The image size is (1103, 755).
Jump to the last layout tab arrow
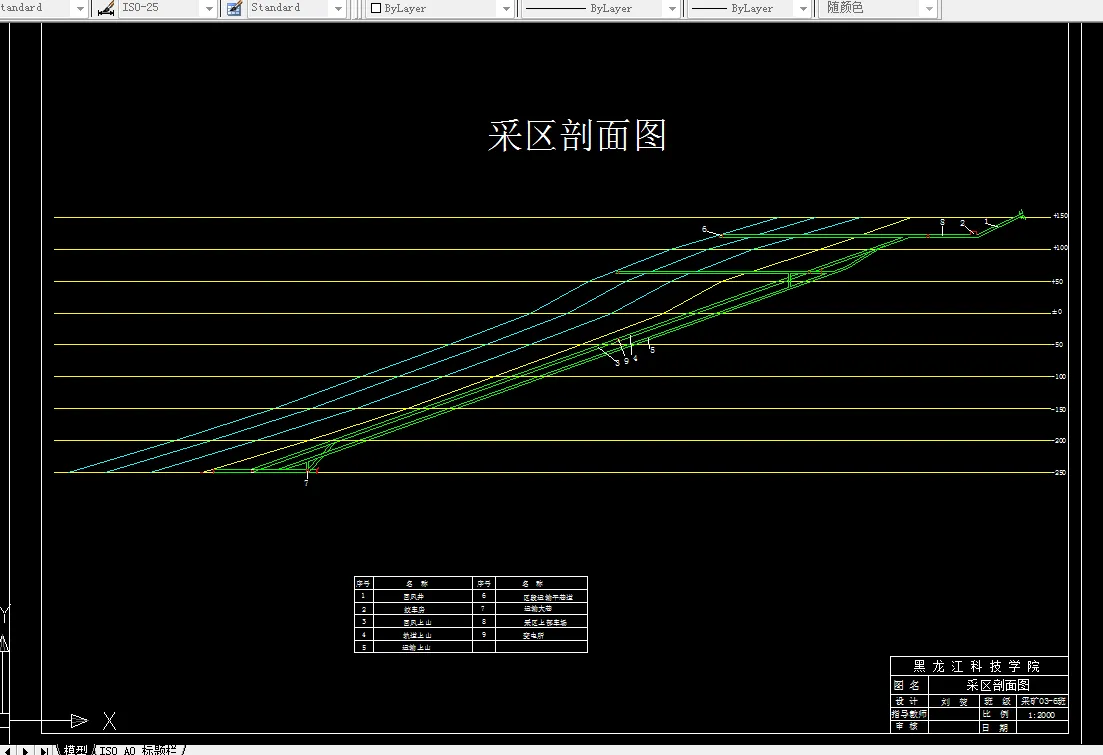[x=44, y=750]
